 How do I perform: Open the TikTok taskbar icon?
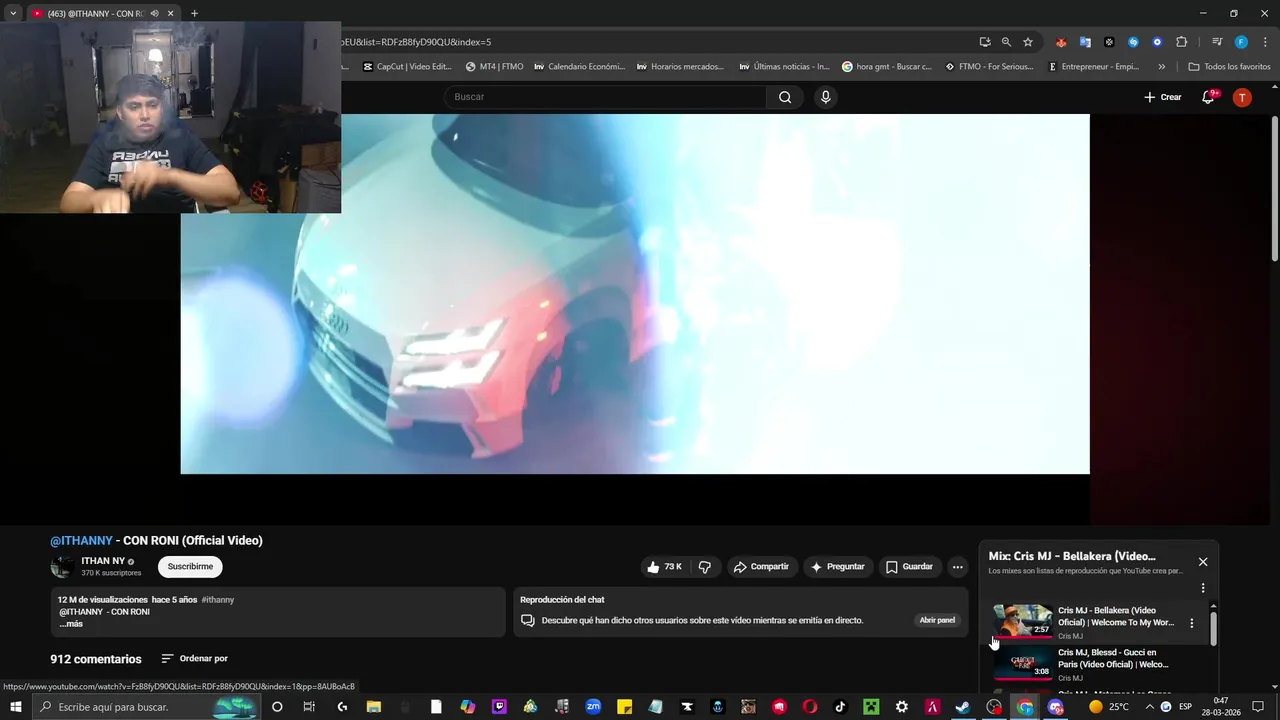pos(840,707)
